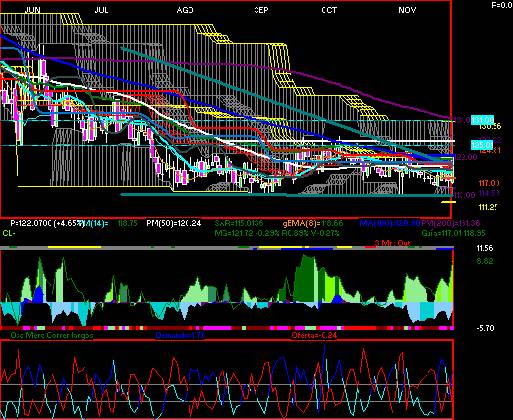The height and width of the screenshot is (420, 513).
Task: Click the red Oferta readout
Action: tap(314, 335)
